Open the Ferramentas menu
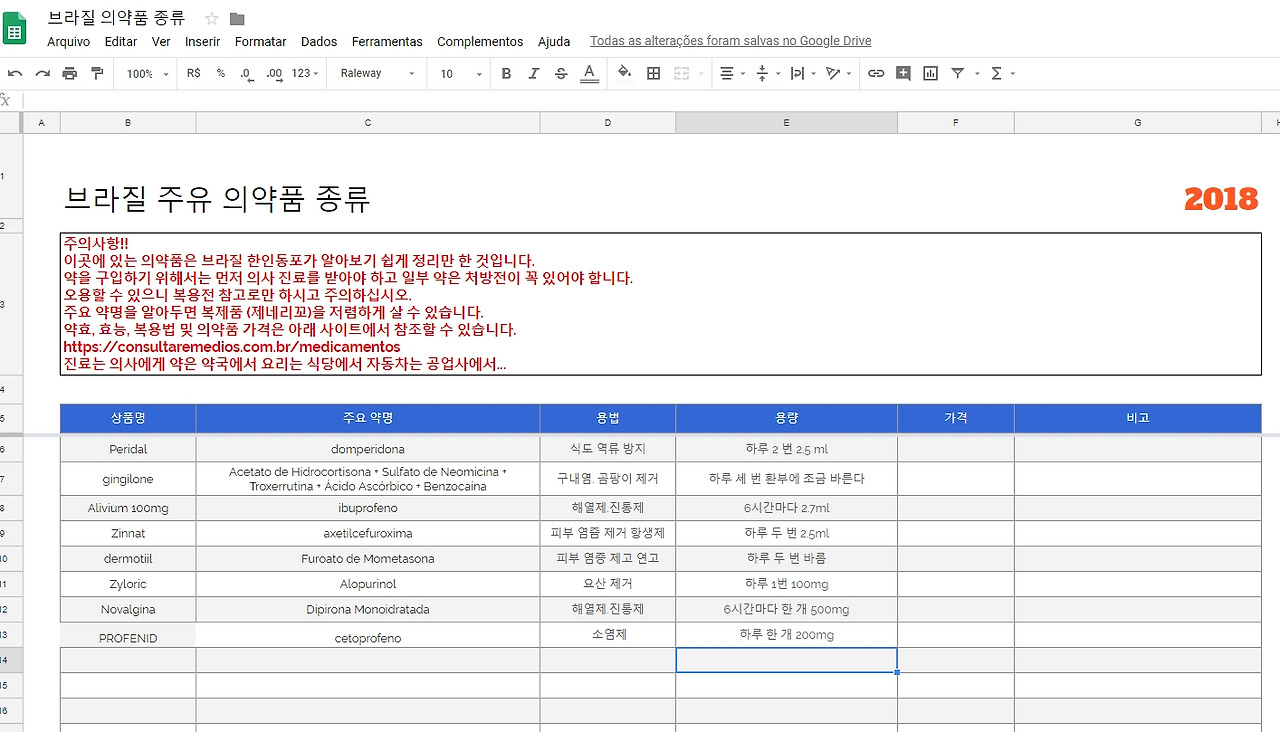Image resolution: width=1280 pixels, height=732 pixels. tap(387, 41)
